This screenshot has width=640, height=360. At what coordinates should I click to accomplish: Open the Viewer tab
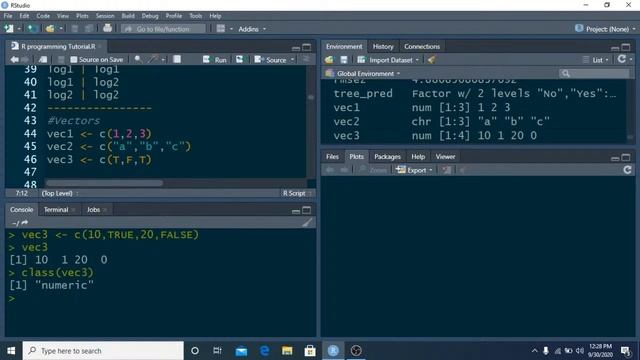(x=445, y=157)
